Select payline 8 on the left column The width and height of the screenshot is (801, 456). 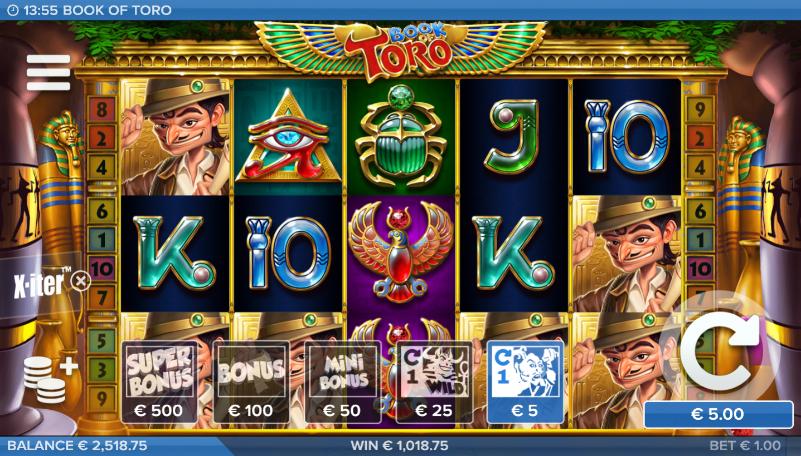pos(102,110)
